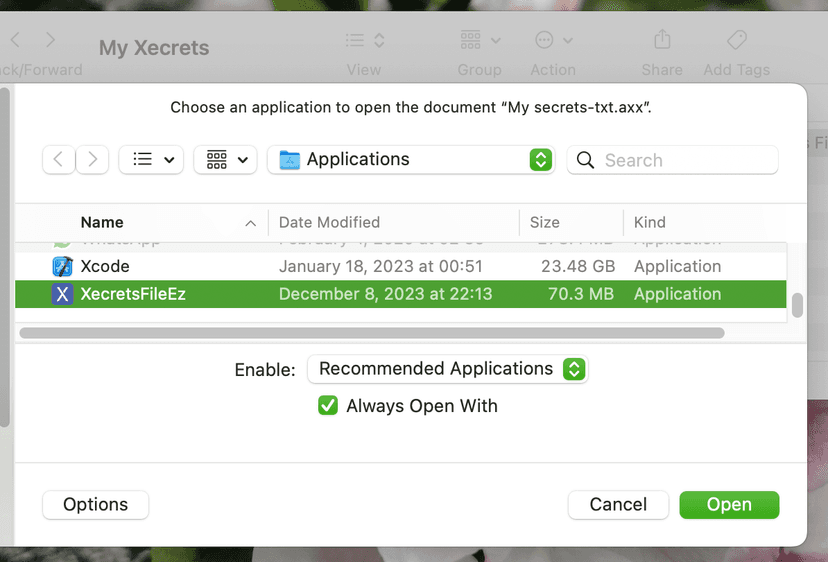Sort by the Date Modified column
Viewport: 828px width, 562px height.
[x=329, y=223]
